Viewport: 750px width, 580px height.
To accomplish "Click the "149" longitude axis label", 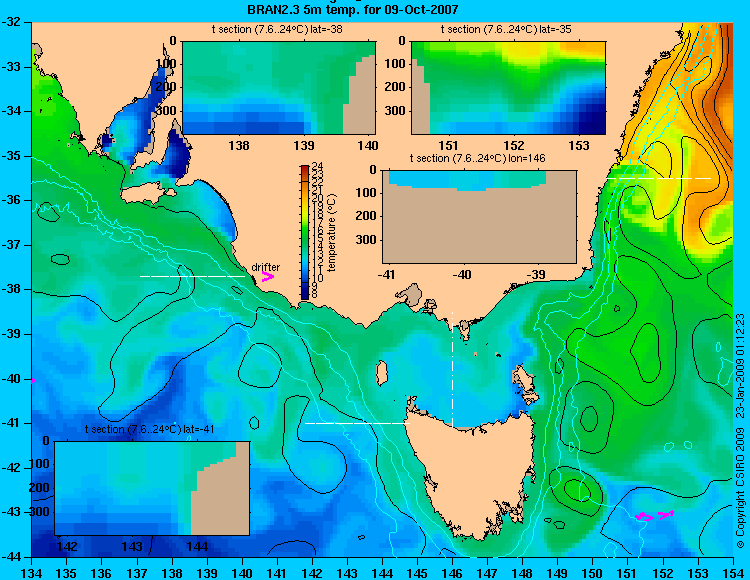I will [x=558, y=573].
